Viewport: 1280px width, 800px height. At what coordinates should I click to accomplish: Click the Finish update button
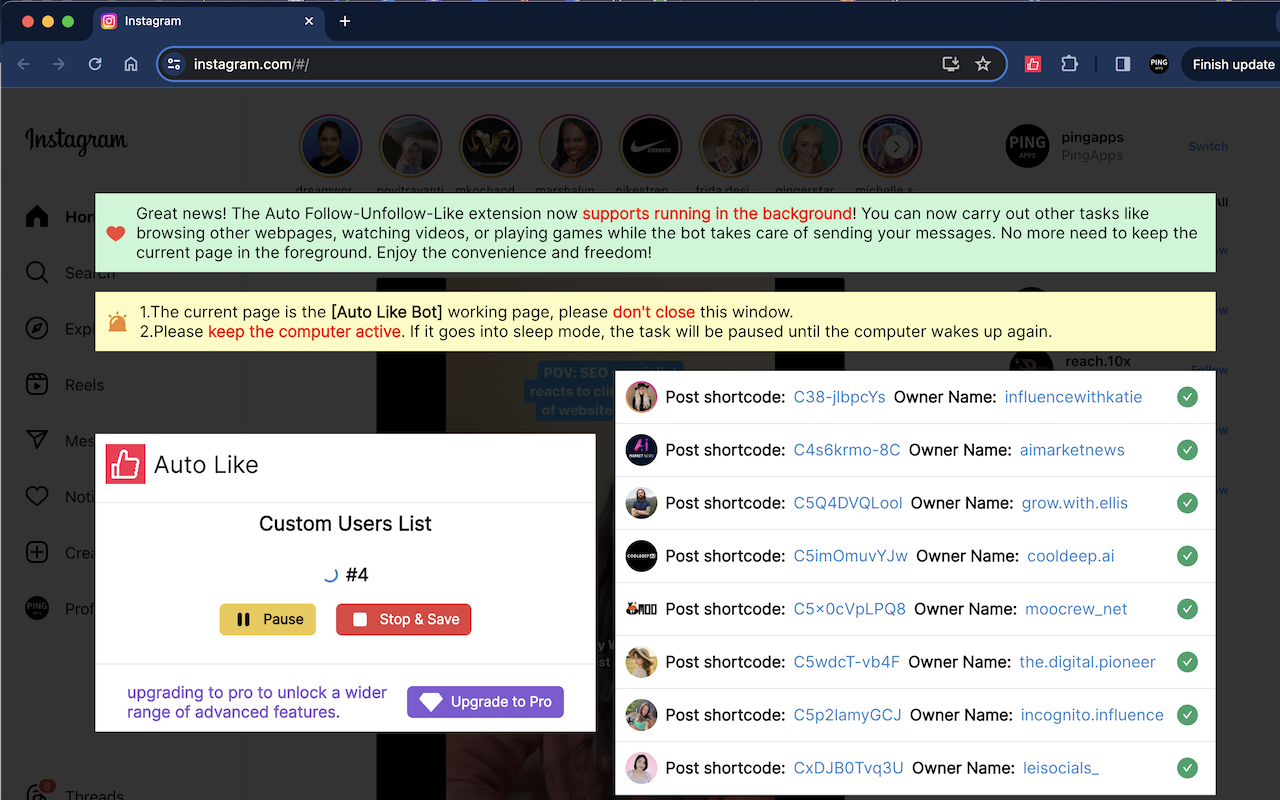[x=1232, y=64]
